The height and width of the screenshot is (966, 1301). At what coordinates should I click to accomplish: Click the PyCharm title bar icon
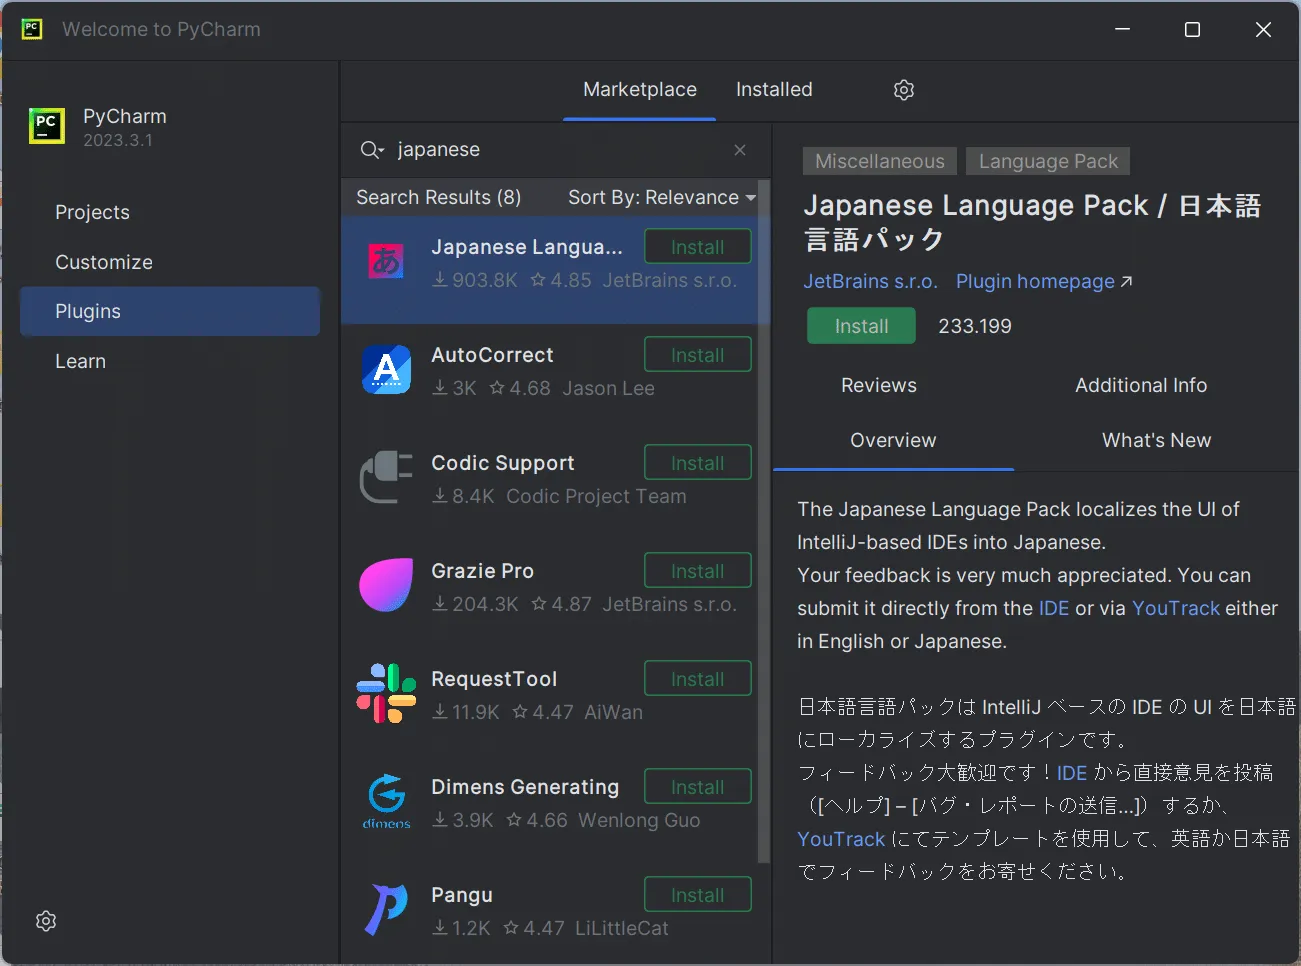tap(32, 29)
